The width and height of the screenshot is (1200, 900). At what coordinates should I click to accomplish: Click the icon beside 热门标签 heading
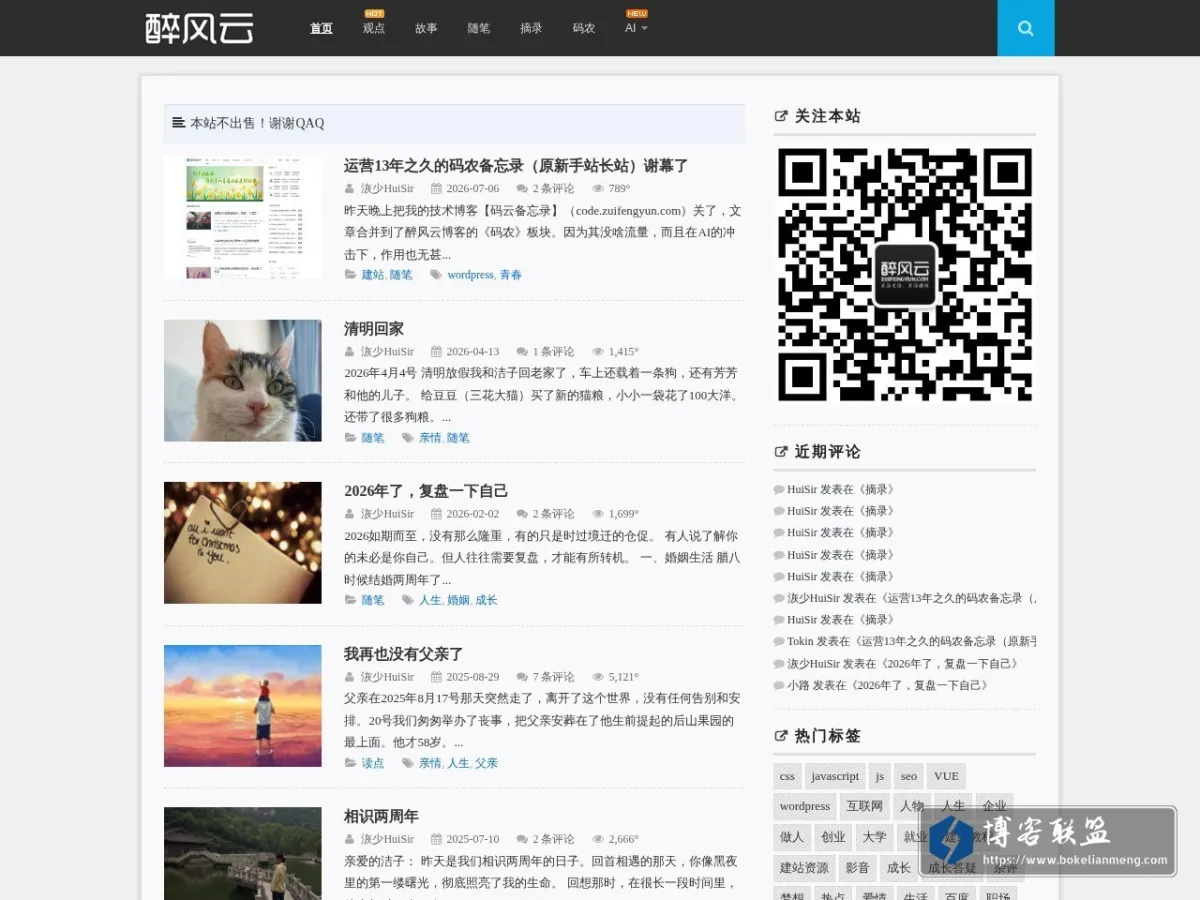[x=781, y=736]
